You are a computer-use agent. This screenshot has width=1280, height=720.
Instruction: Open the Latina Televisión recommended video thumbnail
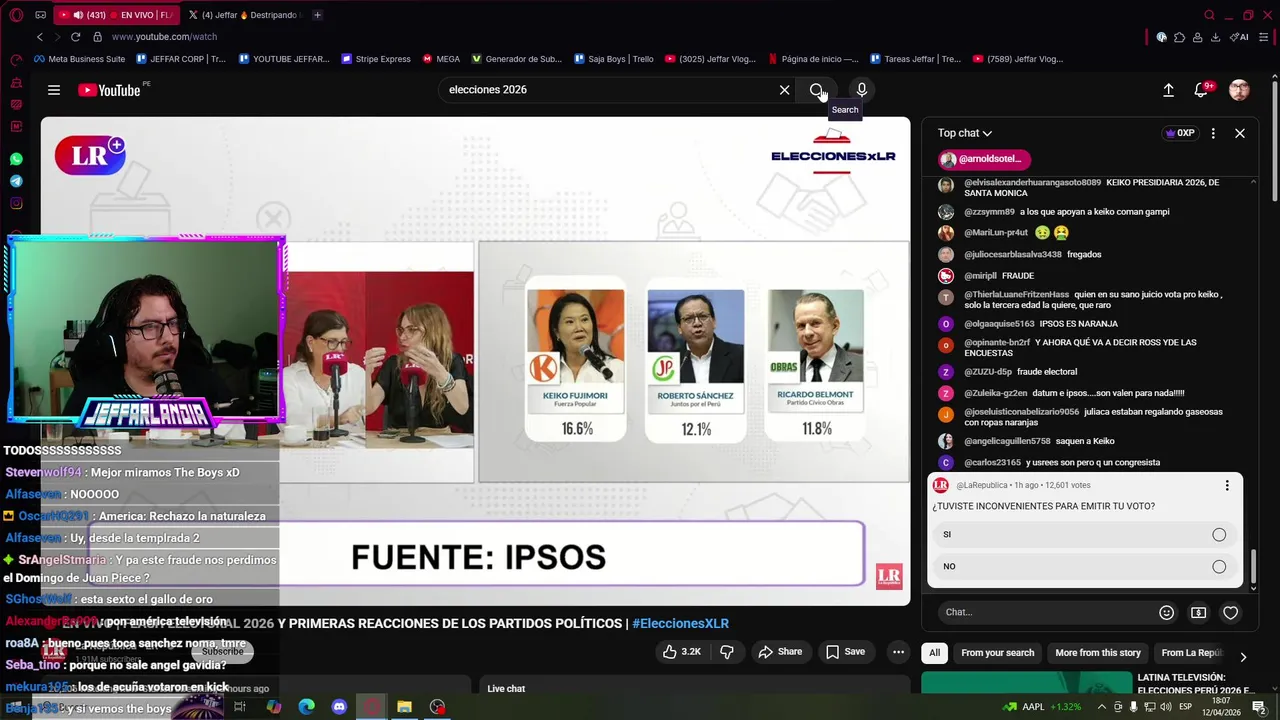tap(1025, 684)
